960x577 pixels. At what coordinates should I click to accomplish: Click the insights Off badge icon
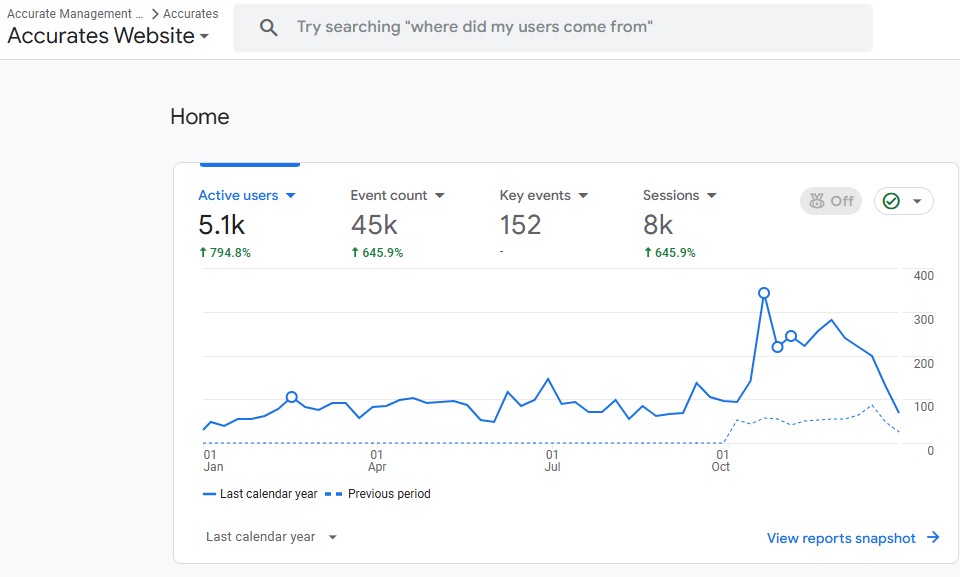817,201
